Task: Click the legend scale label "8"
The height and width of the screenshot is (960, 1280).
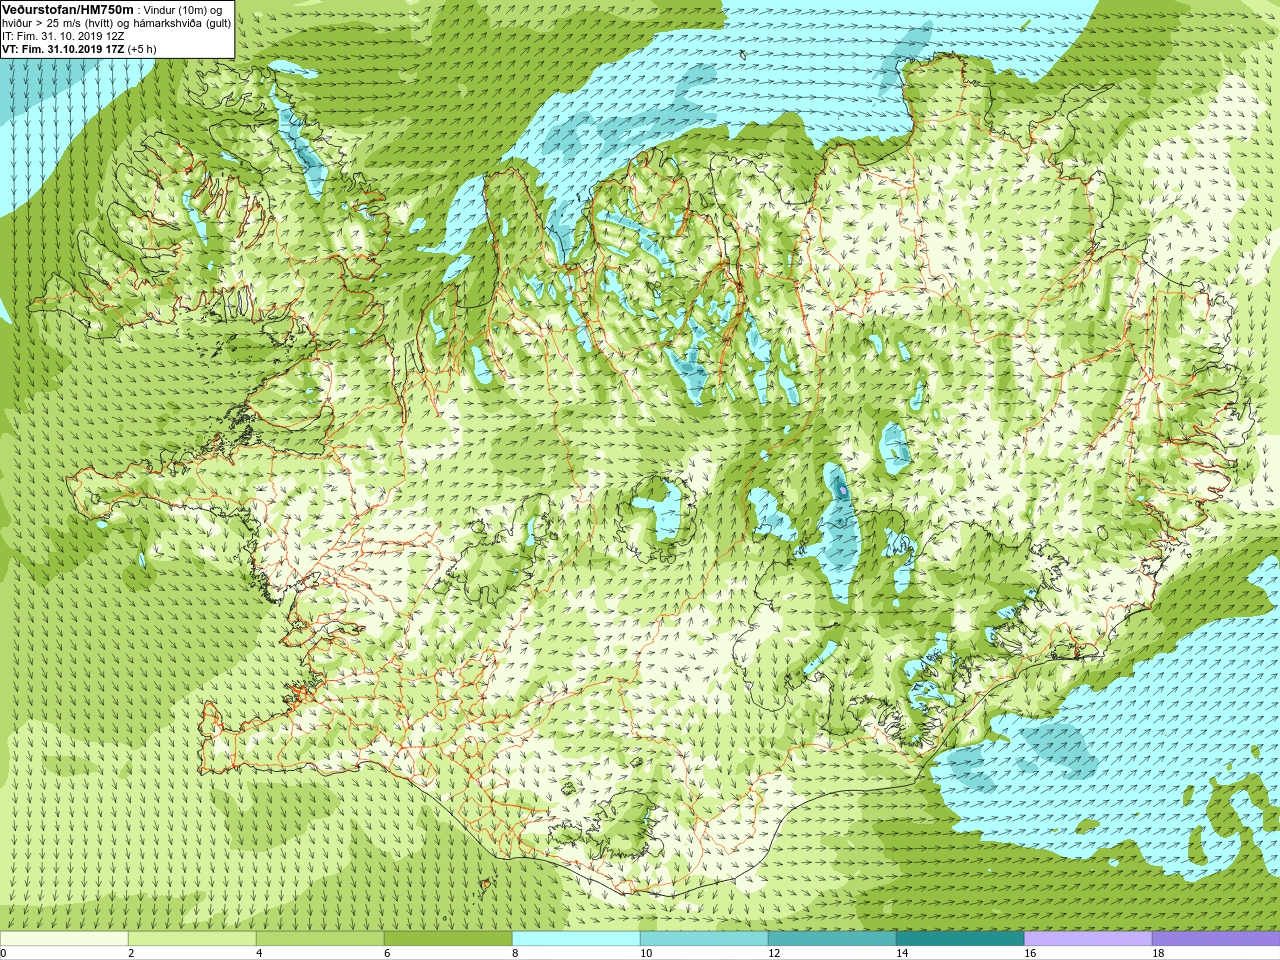Action: [515, 953]
